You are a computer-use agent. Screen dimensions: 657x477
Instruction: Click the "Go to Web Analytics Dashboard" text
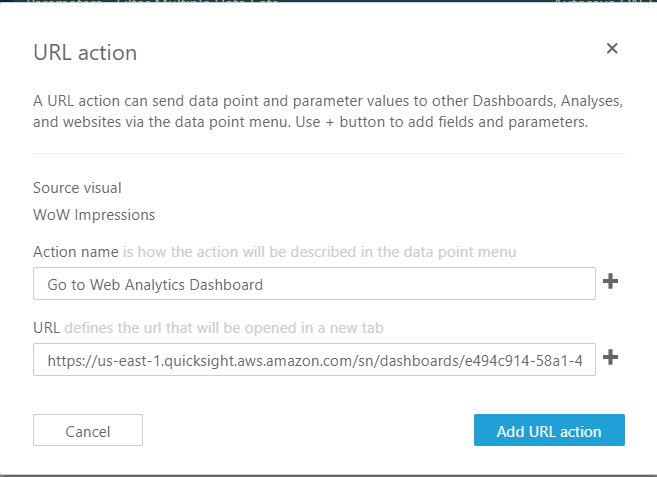[x=155, y=285]
